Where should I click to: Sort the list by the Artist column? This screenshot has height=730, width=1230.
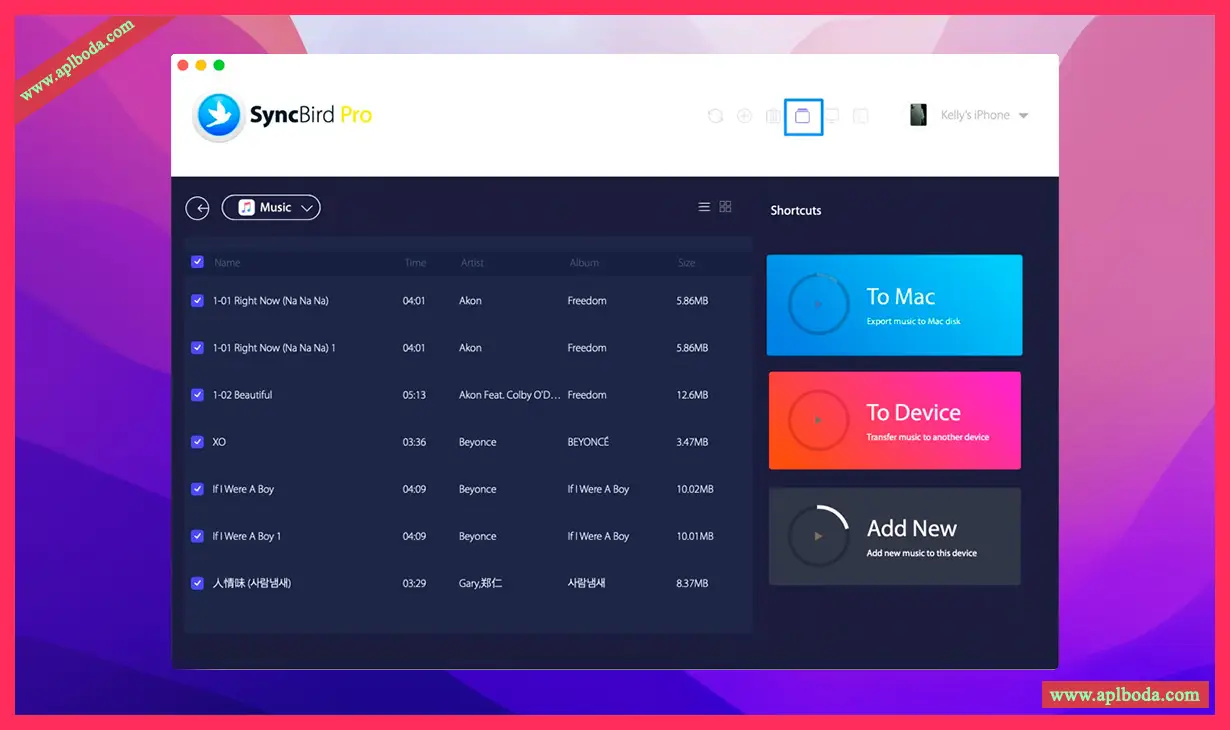472,263
